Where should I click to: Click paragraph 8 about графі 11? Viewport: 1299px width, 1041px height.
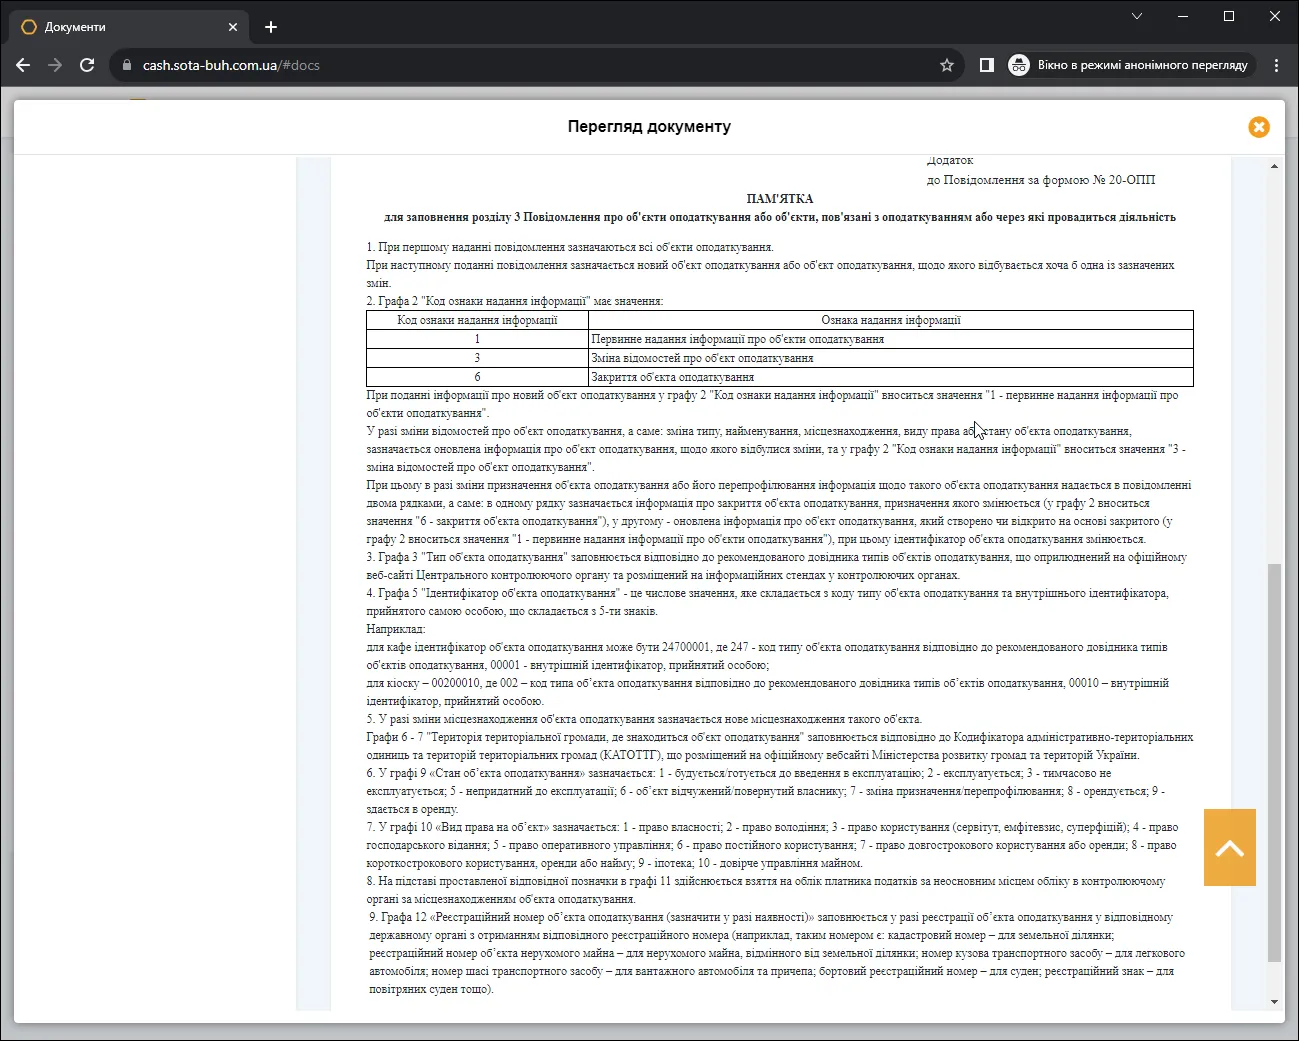766,890
